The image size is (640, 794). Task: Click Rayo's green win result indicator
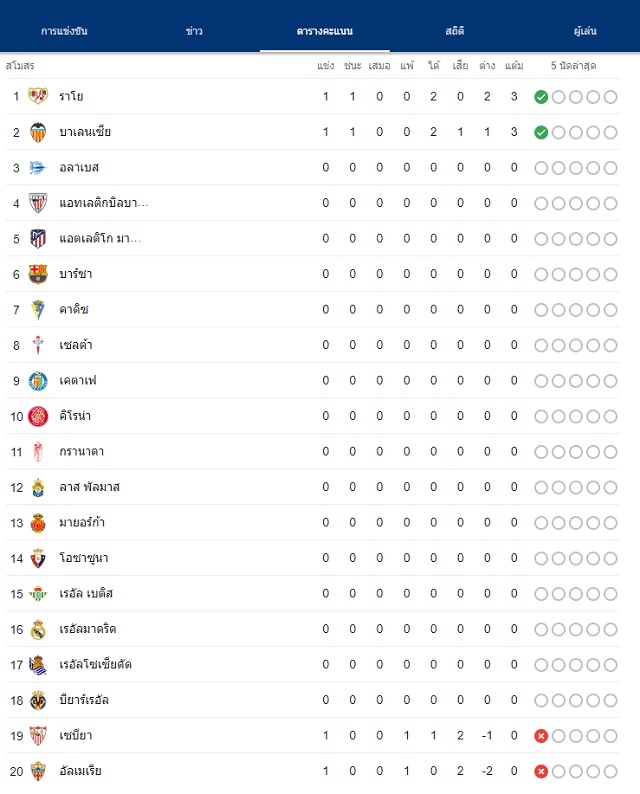click(541, 97)
